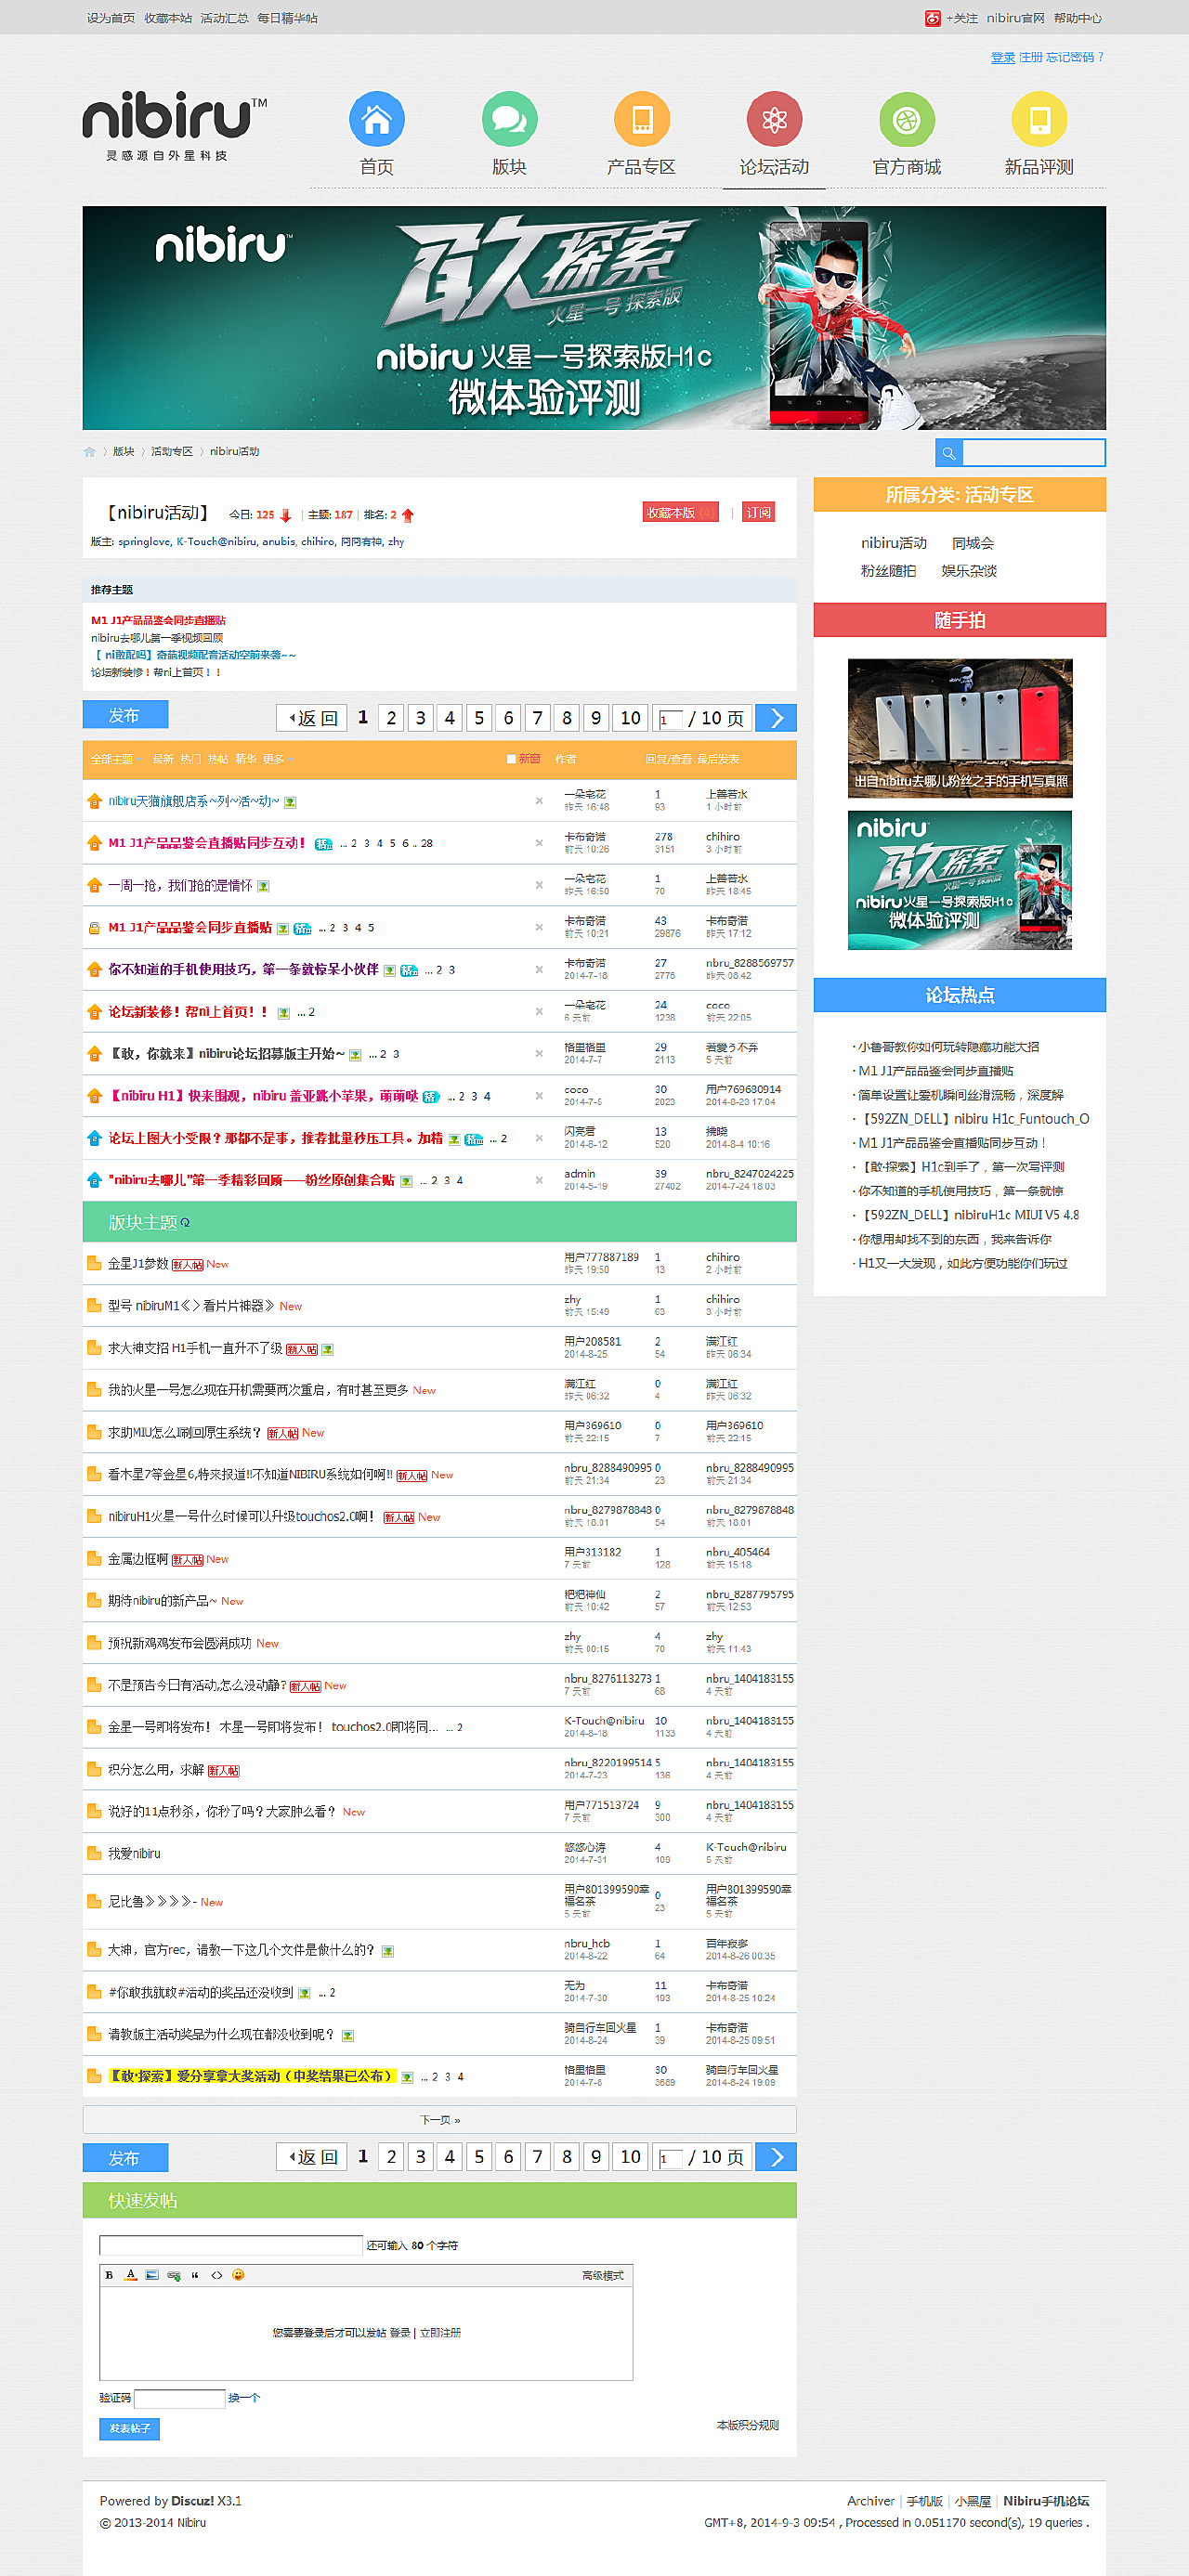
Task: Open recommended topic nibiru去哪儿第一季视频回顾
Action: pos(157,638)
